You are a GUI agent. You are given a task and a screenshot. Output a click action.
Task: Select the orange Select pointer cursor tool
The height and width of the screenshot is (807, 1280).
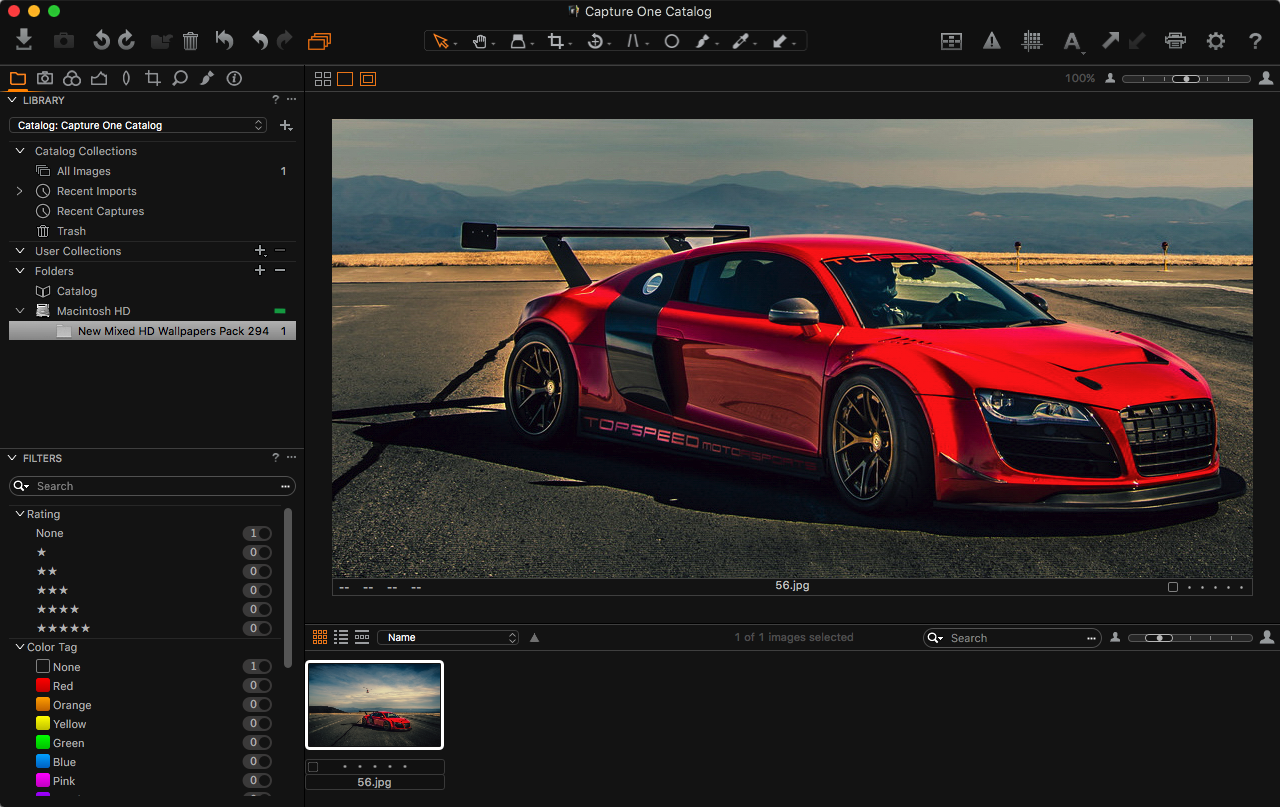pyautogui.click(x=442, y=41)
